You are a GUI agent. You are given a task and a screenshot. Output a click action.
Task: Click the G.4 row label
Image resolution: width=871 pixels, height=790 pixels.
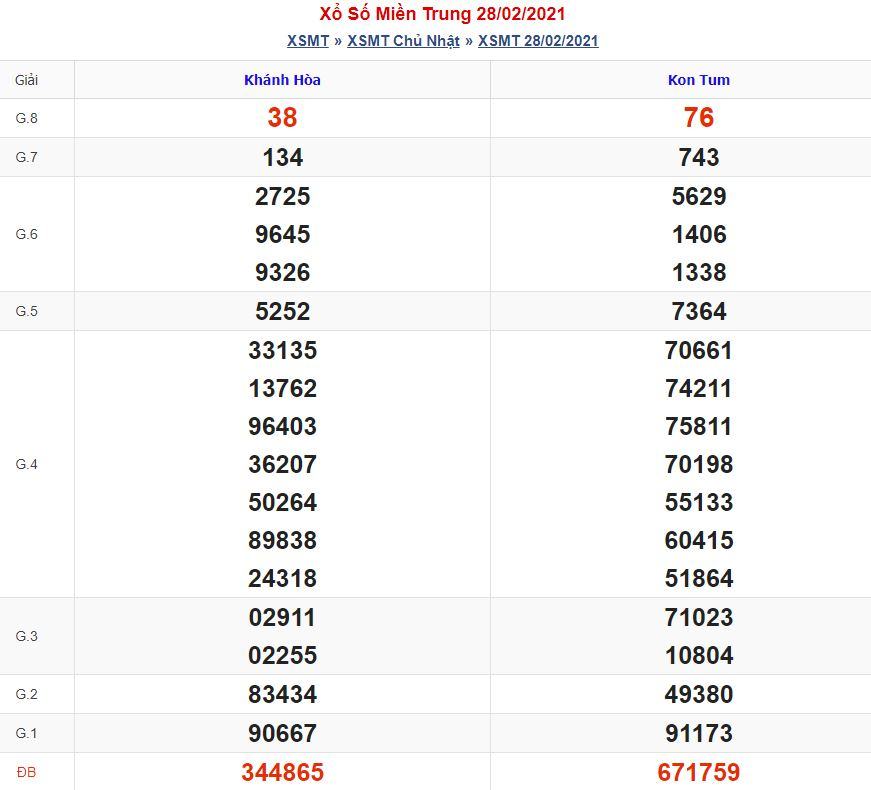point(27,464)
